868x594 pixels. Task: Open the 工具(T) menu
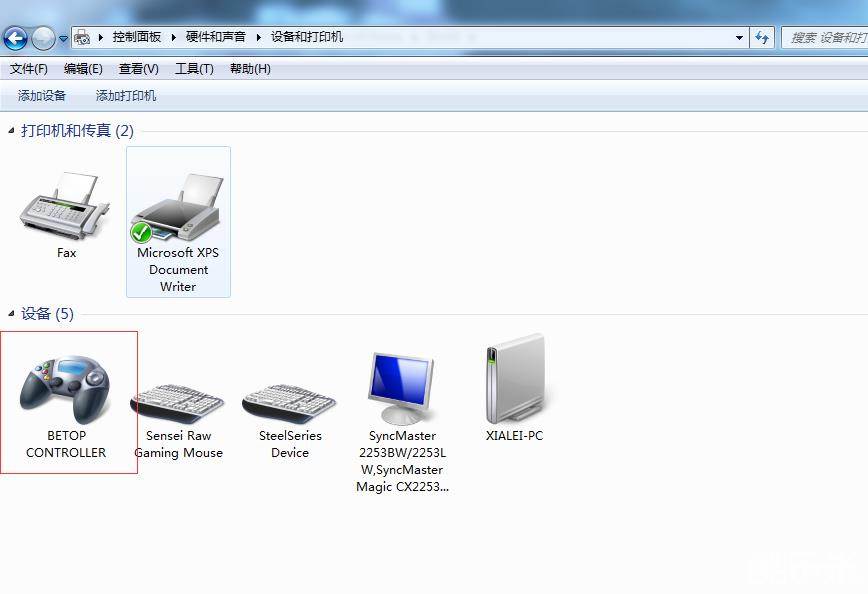194,69
